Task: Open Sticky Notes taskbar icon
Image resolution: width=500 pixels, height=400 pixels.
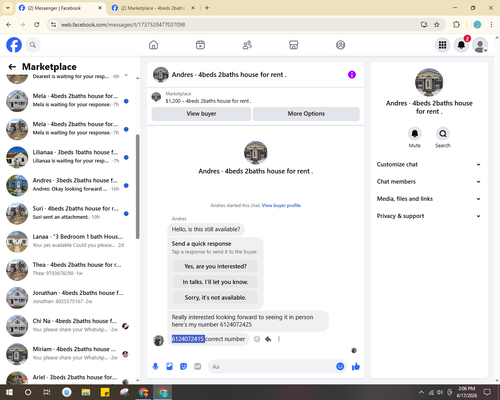Action: 105,392
